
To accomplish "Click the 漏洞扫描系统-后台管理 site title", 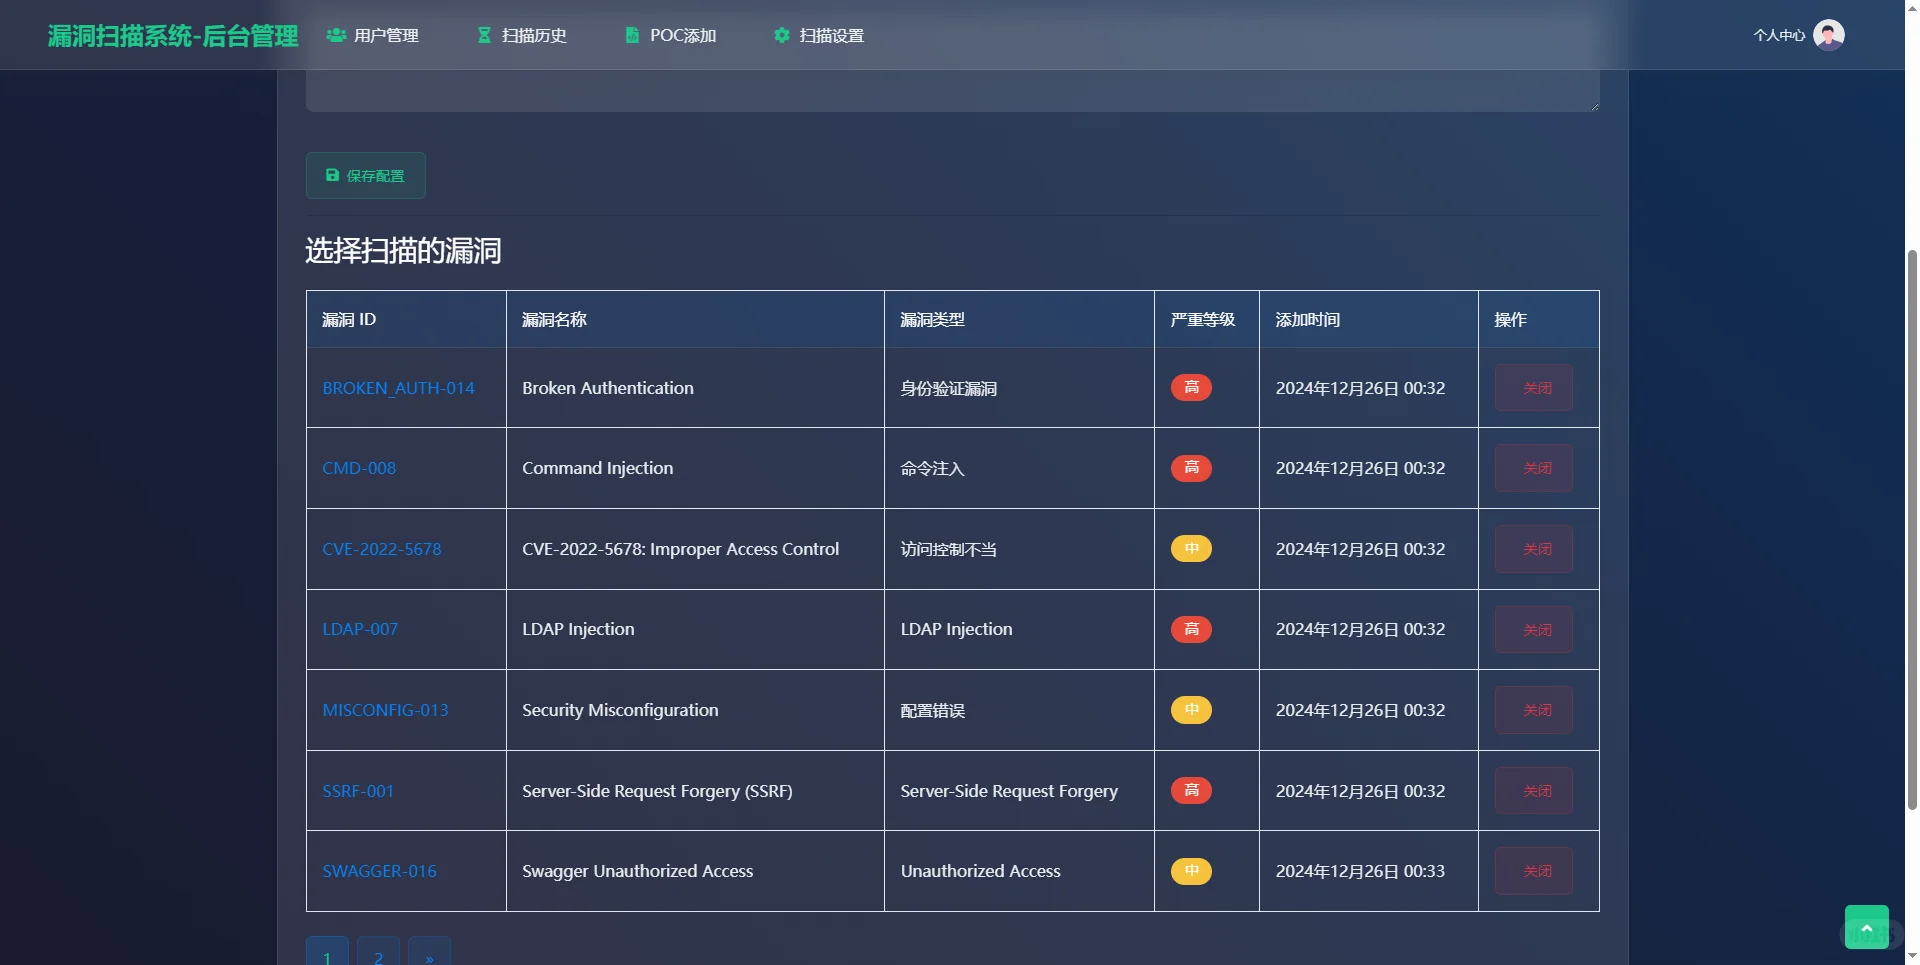I will coord(173,36).
